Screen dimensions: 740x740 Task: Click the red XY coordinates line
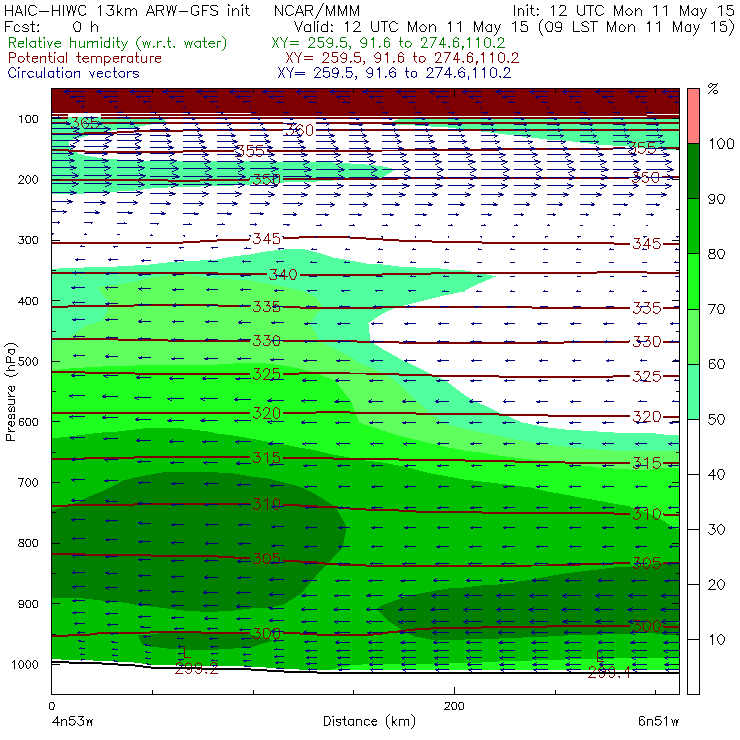point(402,58)
